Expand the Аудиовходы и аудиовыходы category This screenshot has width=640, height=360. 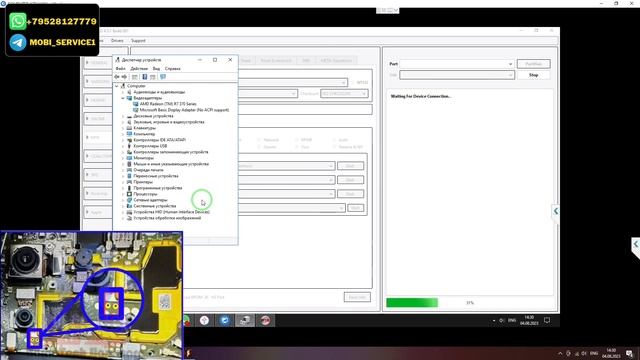[123, 92]
